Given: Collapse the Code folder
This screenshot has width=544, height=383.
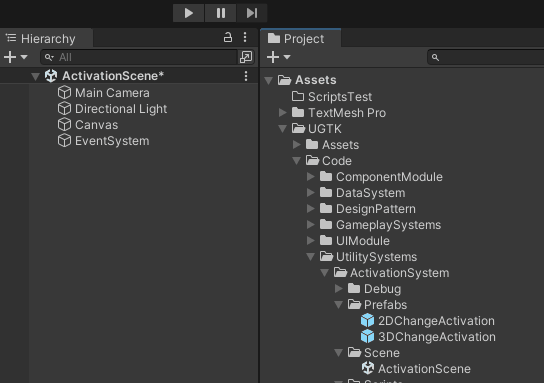Looking at the screenshot, I should 296,161.
